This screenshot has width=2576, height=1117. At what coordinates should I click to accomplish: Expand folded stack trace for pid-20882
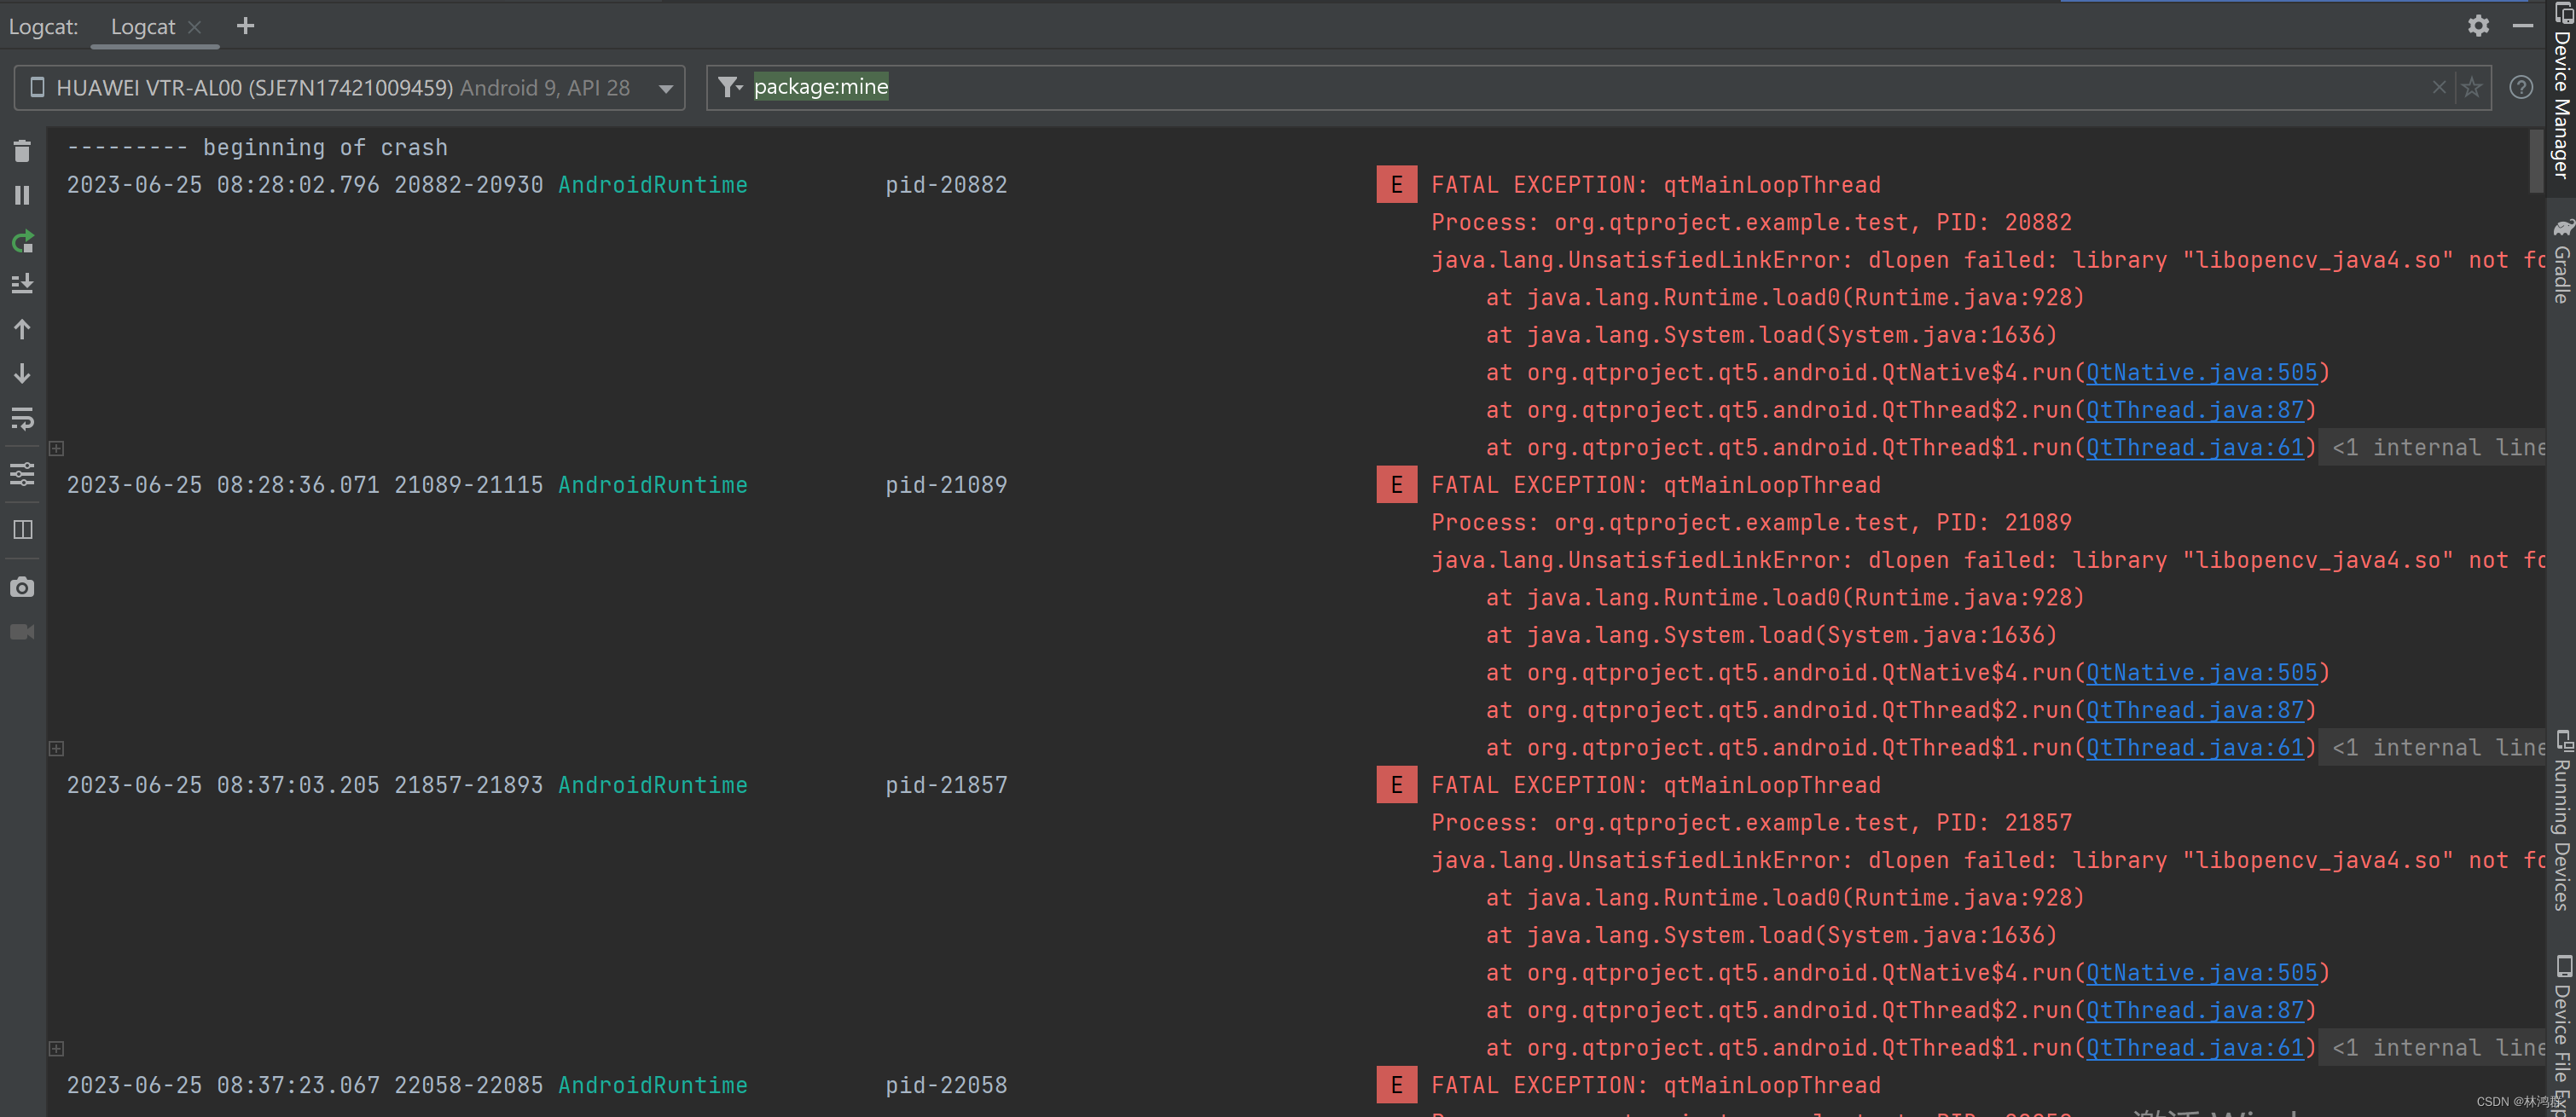pos(57,448)
